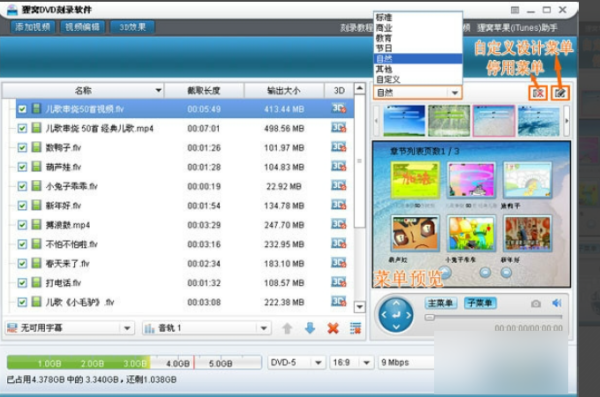Open the custom menu design edit icon
Screen dimensions: 600x397
(560, 93)
